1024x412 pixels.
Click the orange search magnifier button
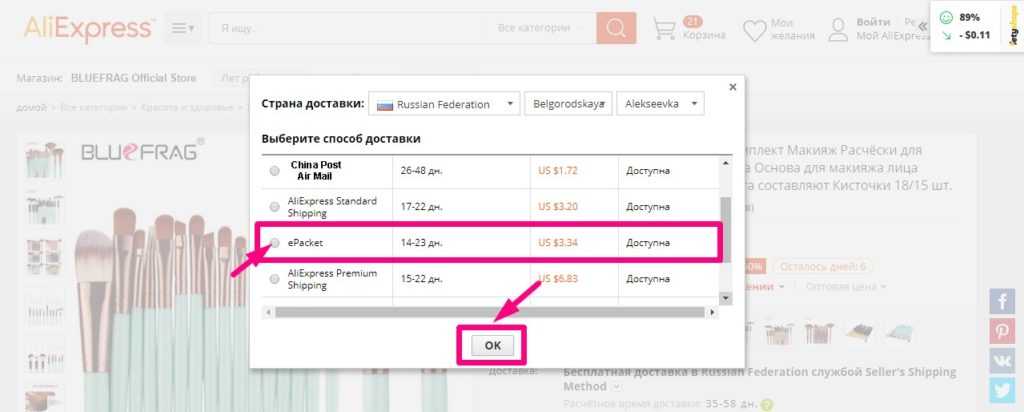[616, 28]
